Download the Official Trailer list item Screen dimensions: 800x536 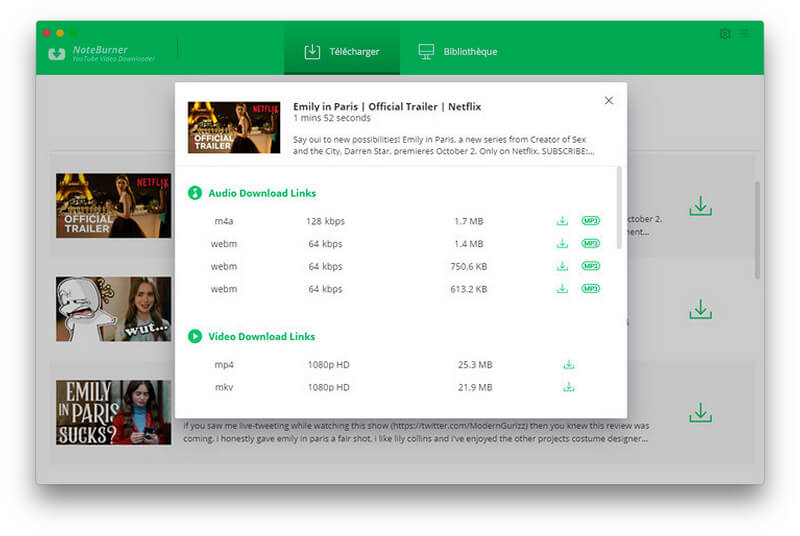[701, 206]
